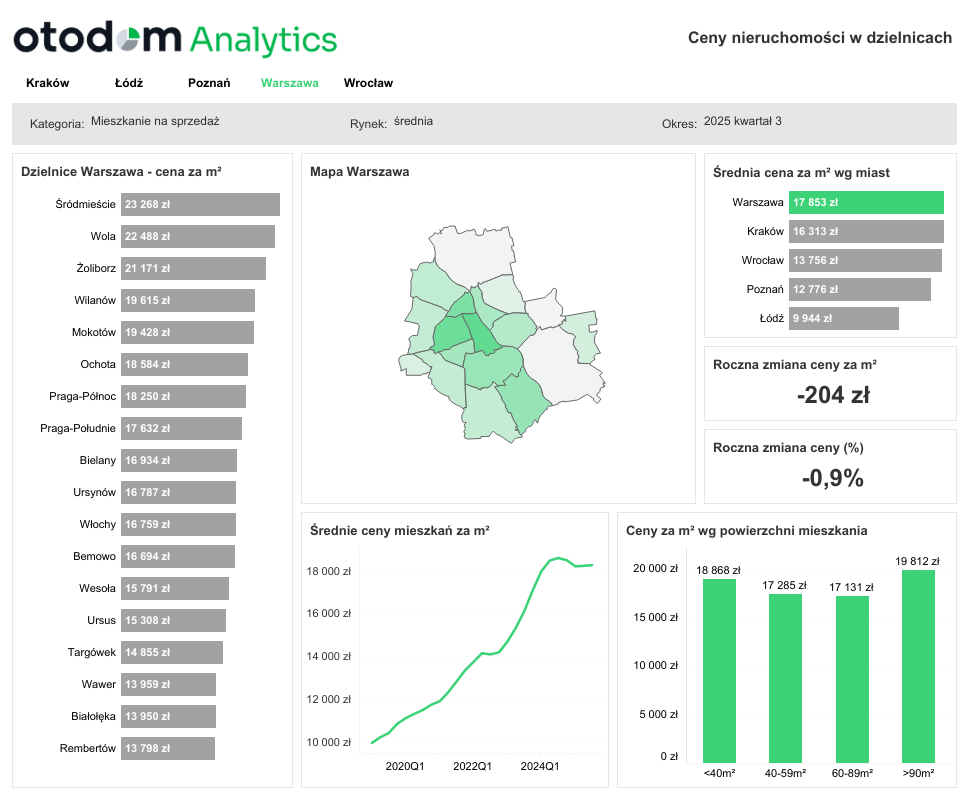Expand the Rynek filter set to średnia
This screenshot has width=968, height=799.
point(413,122)
